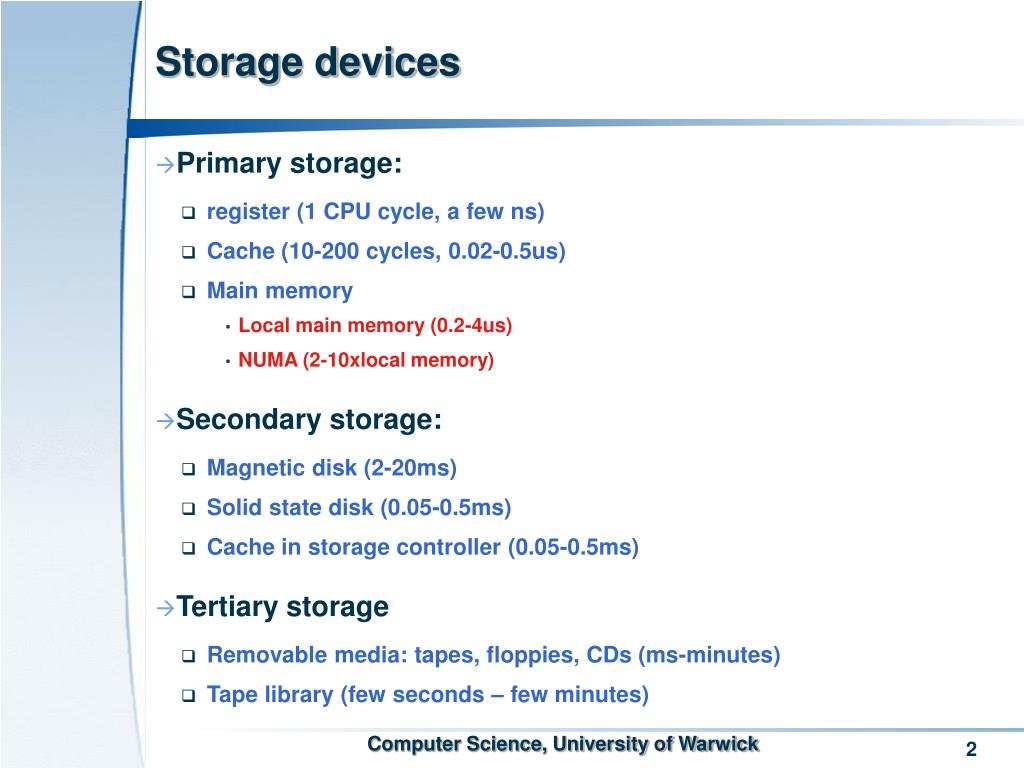Click the square bullet beside Cache cycles line
Screen dimensions: 1024x768
pos(189,252)
